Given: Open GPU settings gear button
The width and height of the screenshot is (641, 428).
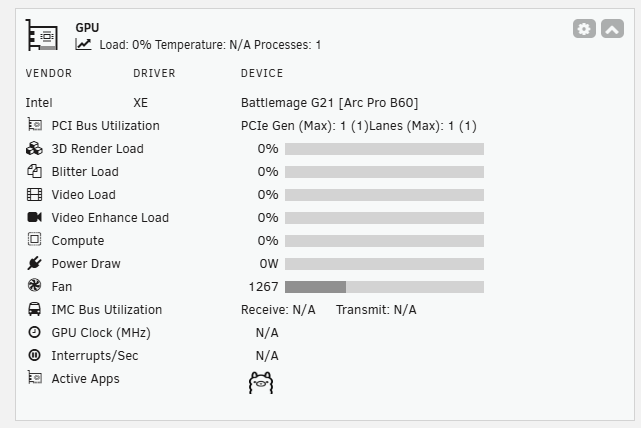Looking at the screenshot, I should coord(584,29).
